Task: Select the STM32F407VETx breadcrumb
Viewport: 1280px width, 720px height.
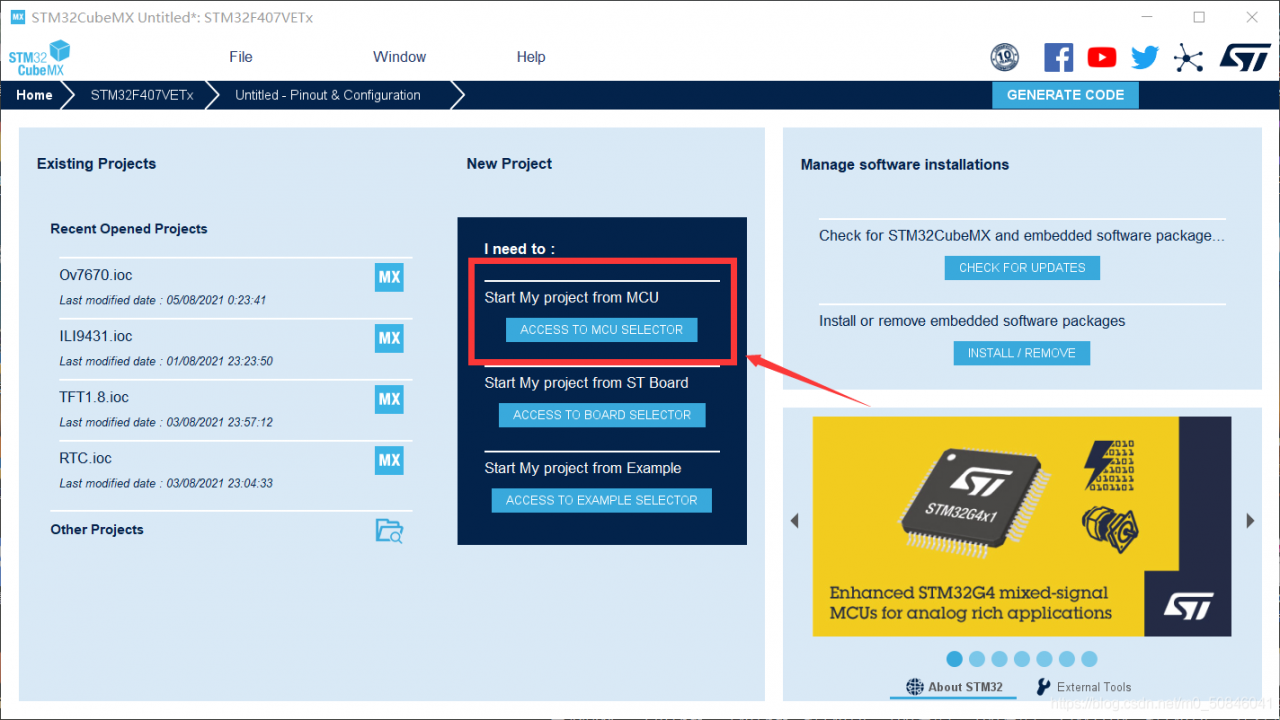Action: pyautogui.click(x=142, y=95)
